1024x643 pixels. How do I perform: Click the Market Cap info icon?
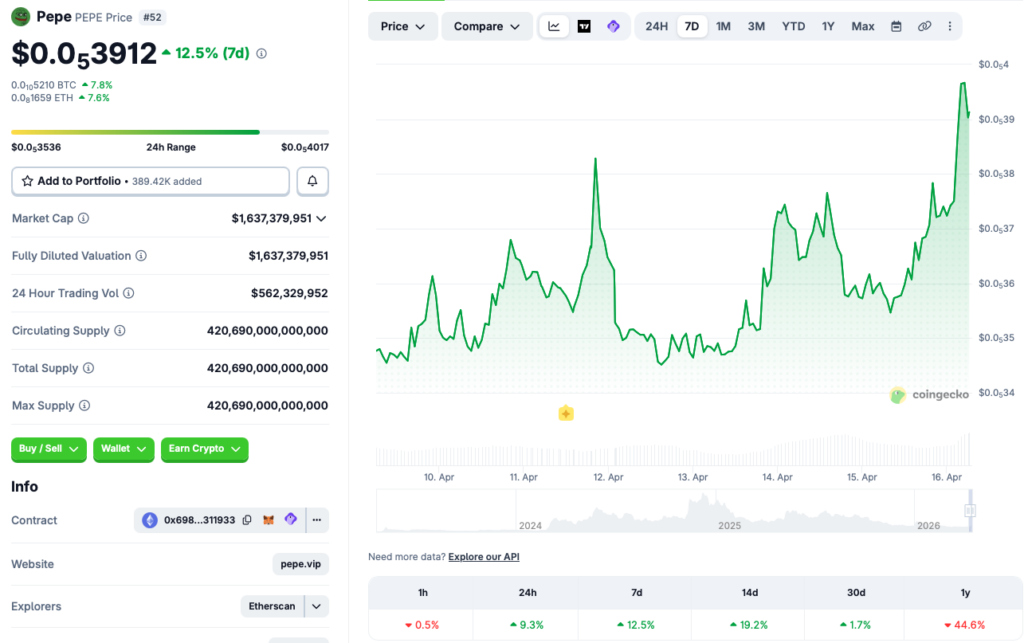pos(83,218)
